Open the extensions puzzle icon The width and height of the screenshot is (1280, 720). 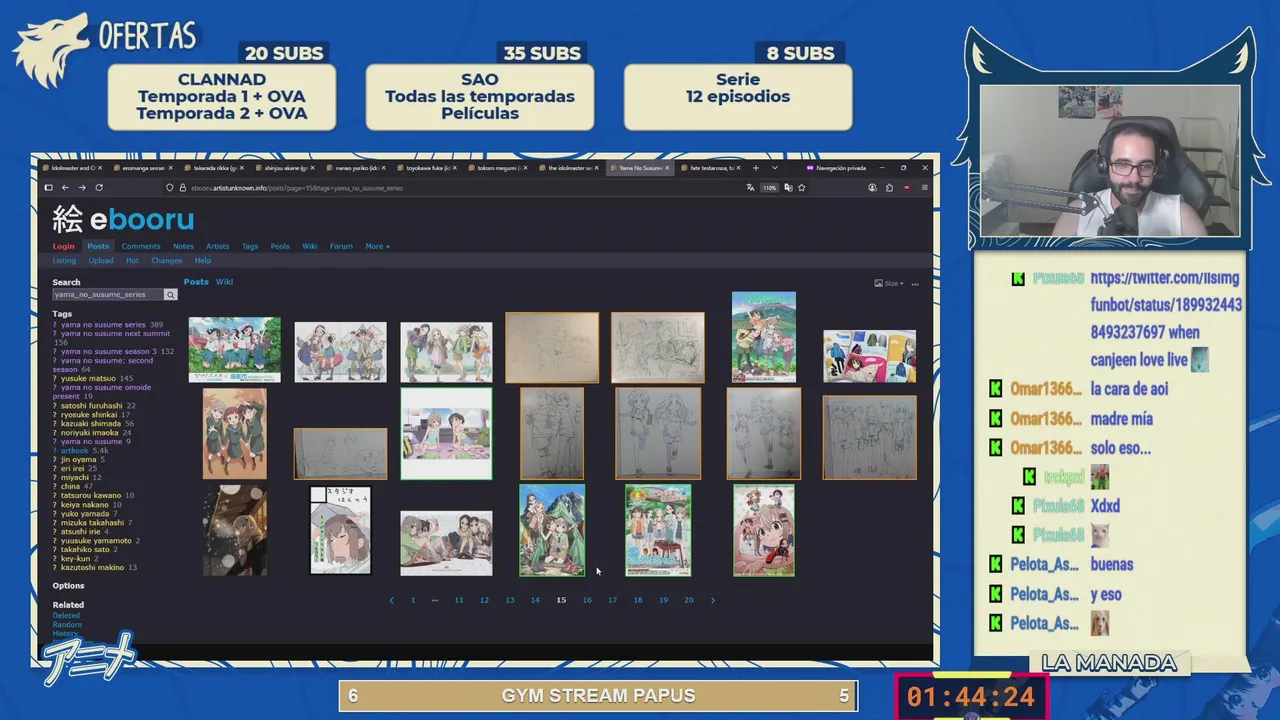pyautogui.click(x=889, y=188)
